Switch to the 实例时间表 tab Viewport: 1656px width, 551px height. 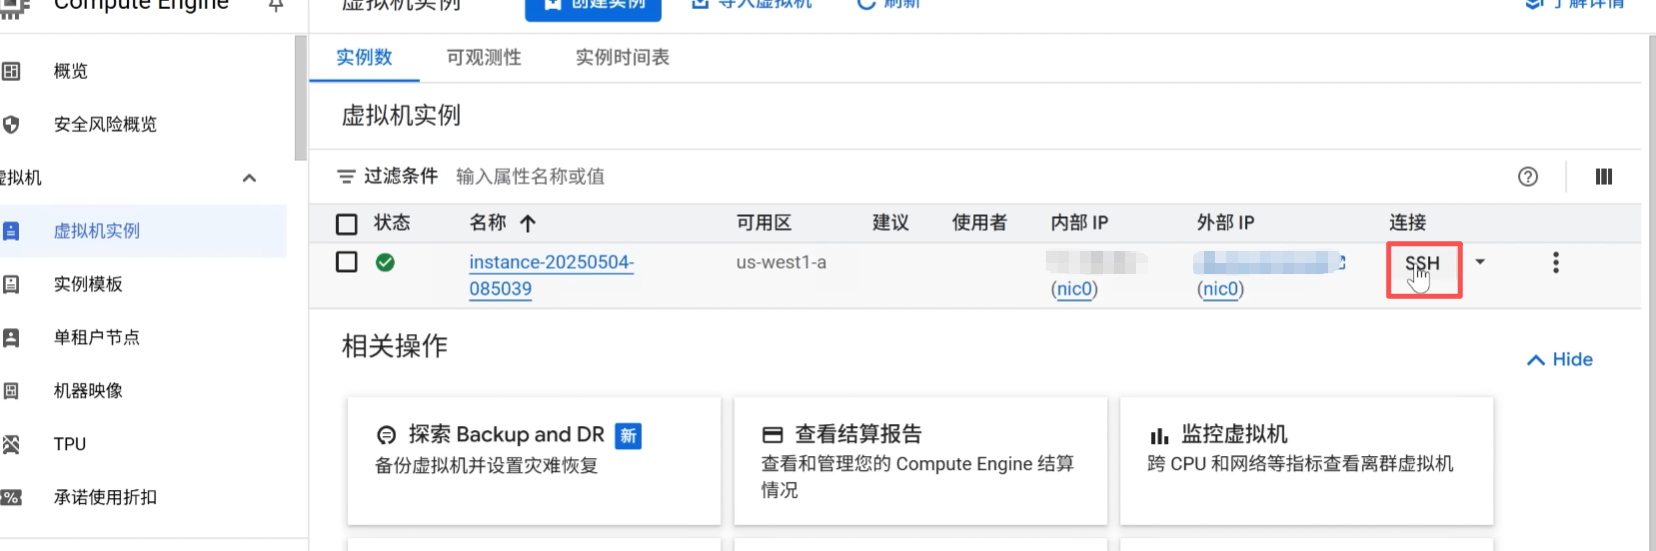pyautogui.click(x=622, y=58)
